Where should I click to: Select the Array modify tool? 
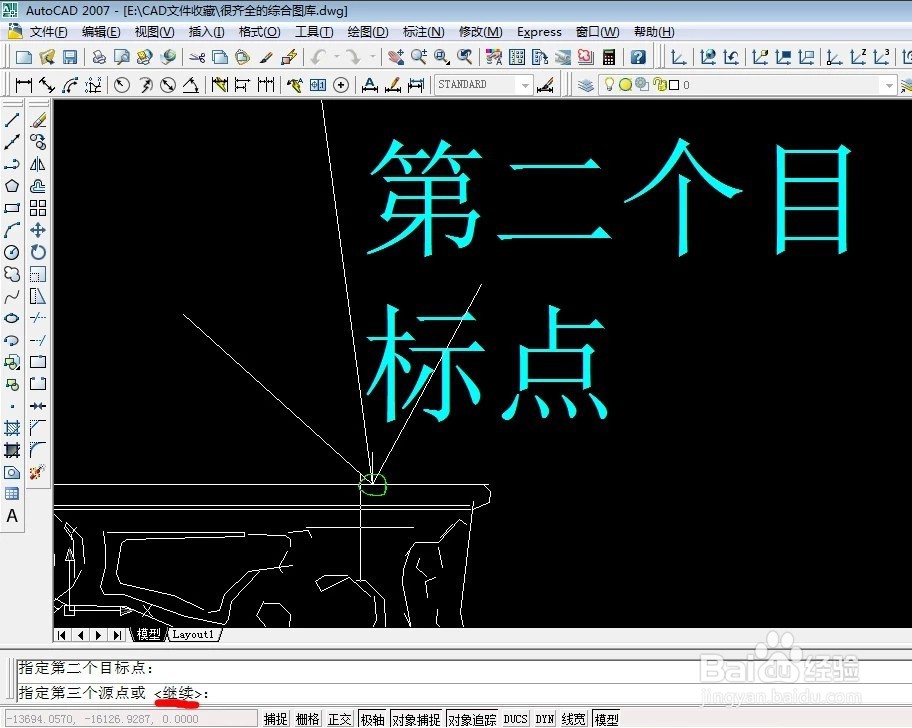point(38,208)
